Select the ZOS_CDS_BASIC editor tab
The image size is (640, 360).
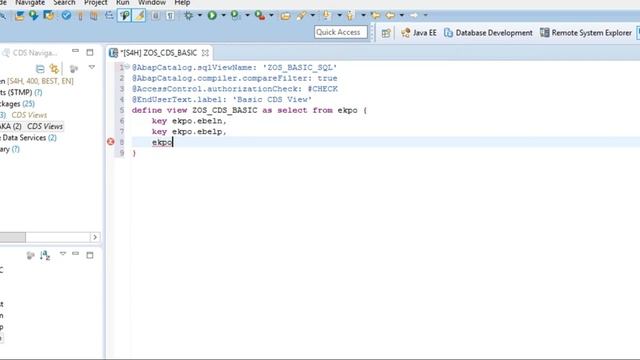[x=158, y=53]
